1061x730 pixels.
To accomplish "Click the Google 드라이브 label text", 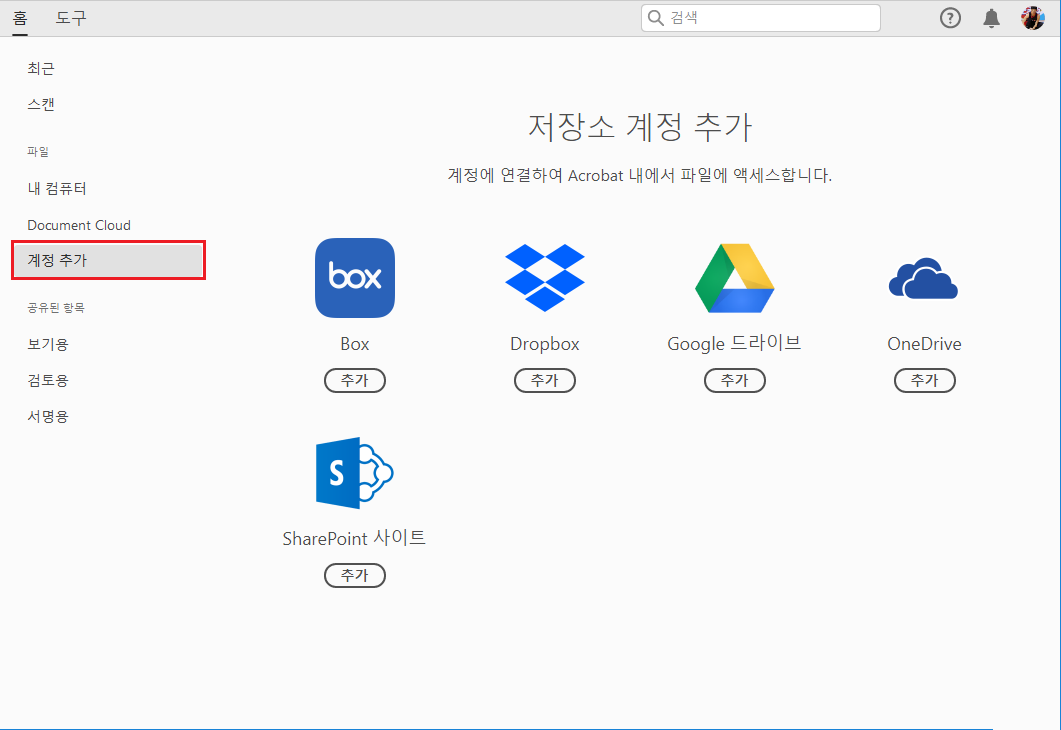I will click(734, 344).
